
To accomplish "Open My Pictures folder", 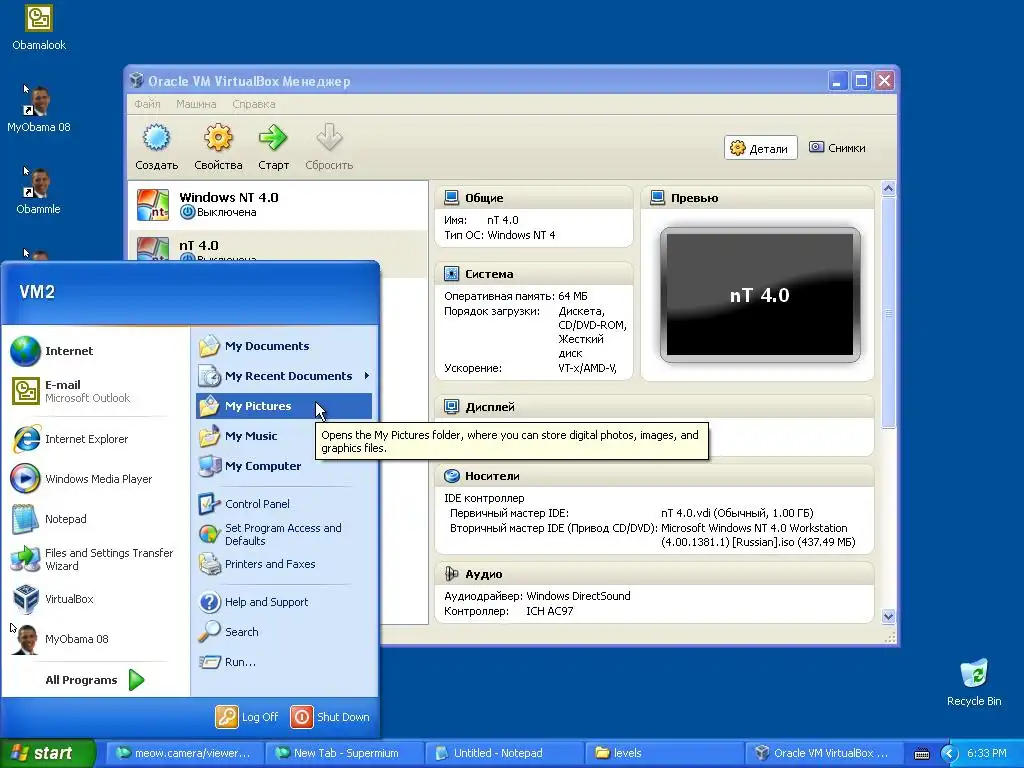I will tap(284, 406).
